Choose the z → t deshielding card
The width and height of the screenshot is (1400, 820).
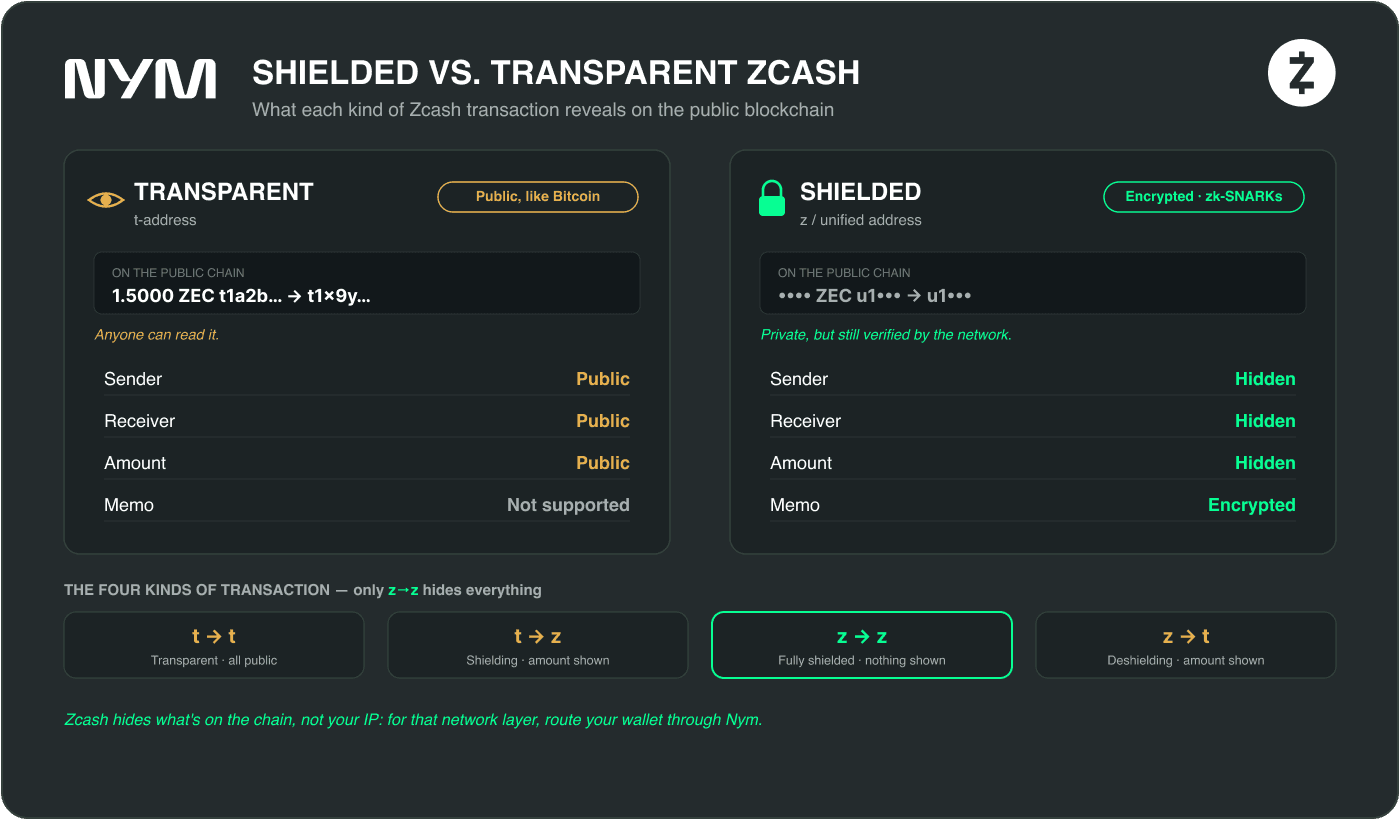pos(1186,645)
